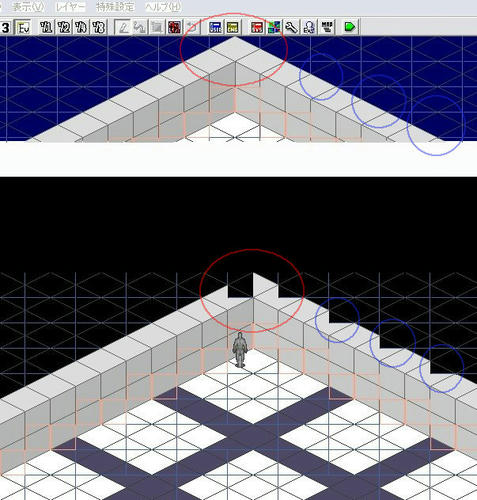
Task: Open the tileset settings icon
Action: 274,27
